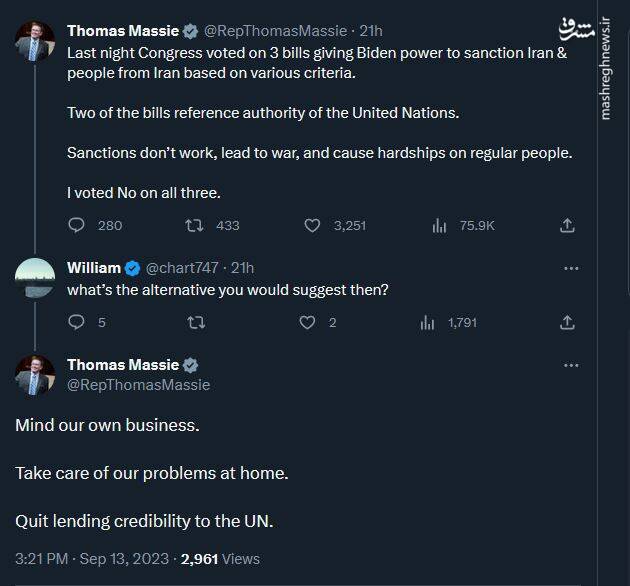Image resolution: width=630 pixels, height=586 pixels.
Task: Click Thomas Massie's avatar on the reply tweet
Action: pyautogui.click(x=35, y=375)
